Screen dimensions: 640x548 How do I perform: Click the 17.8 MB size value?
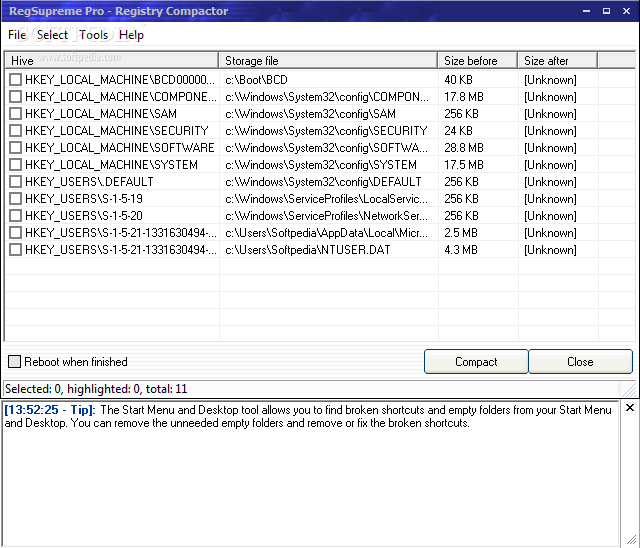(x=464, y=97)
